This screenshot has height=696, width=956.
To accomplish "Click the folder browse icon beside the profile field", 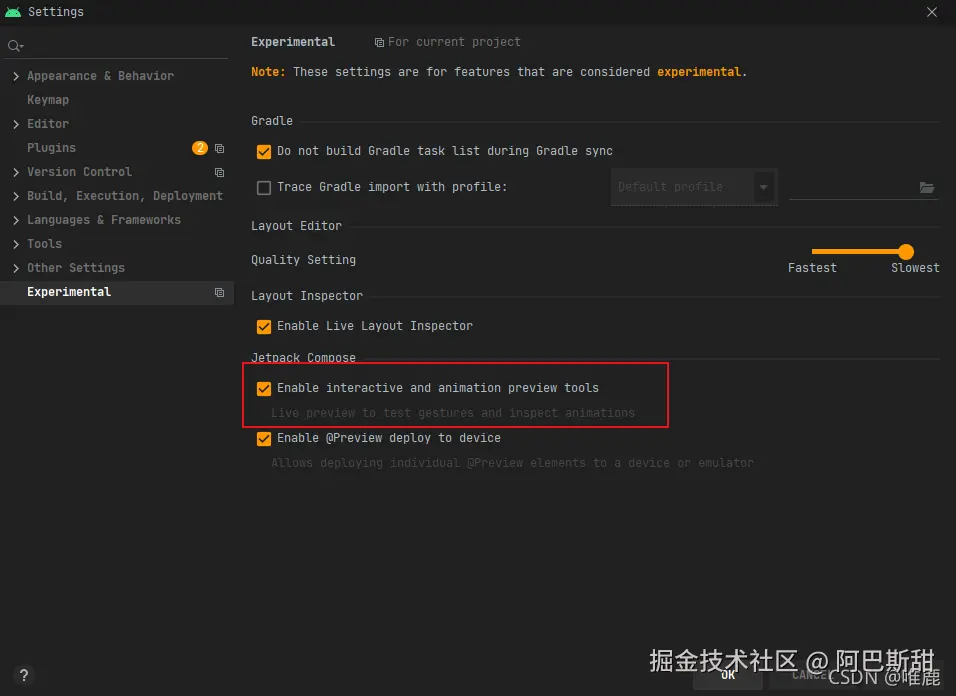I will pos(927,187).
